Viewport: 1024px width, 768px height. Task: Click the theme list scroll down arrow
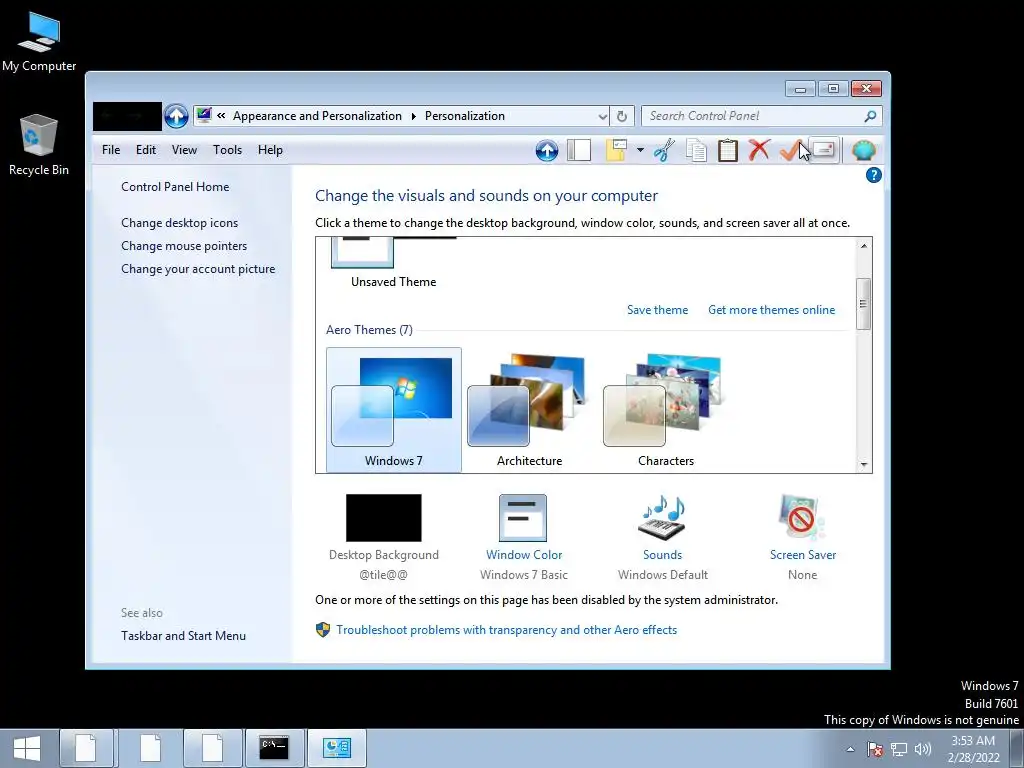[863, 464]
